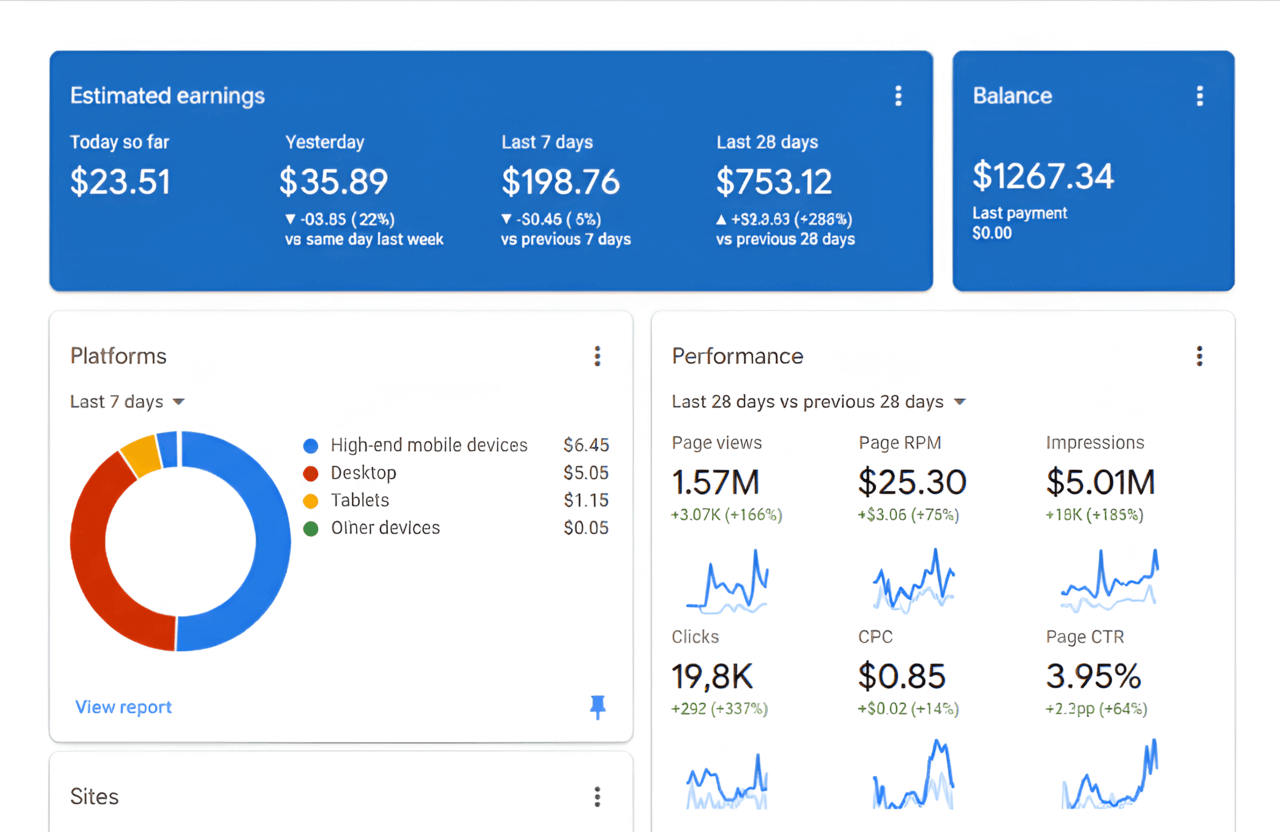The image size is (1280, 832).
Task: Open the Sites card options menu
Action: 597,797
